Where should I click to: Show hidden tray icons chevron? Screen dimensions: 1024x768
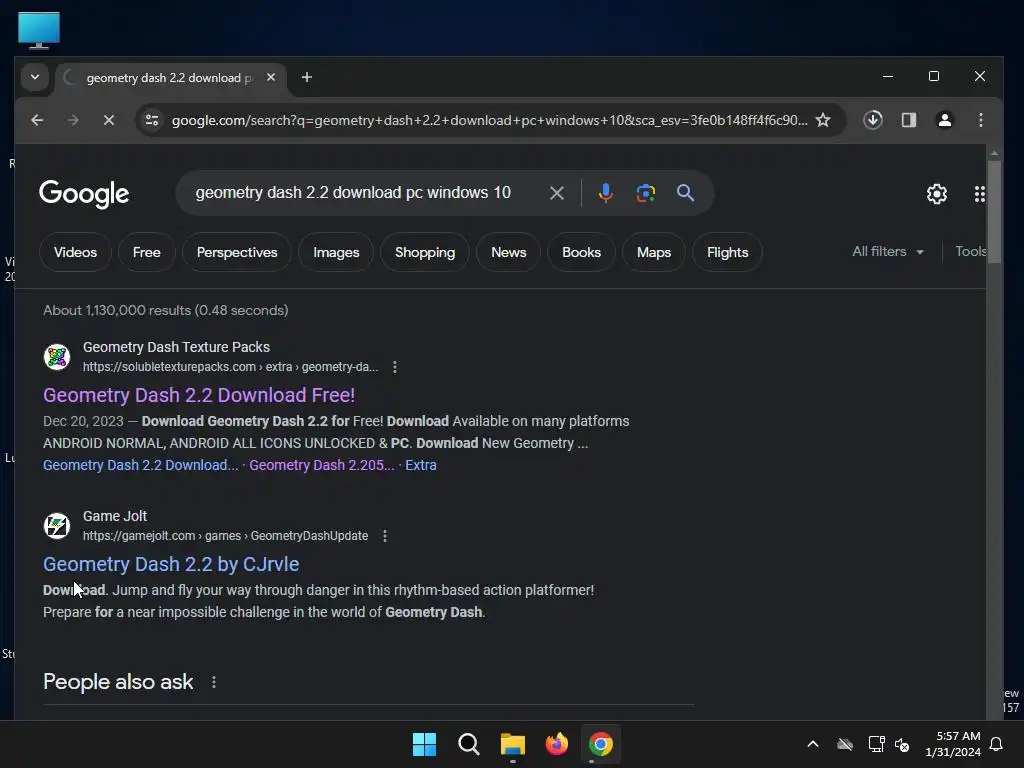(x=812, y=744)
